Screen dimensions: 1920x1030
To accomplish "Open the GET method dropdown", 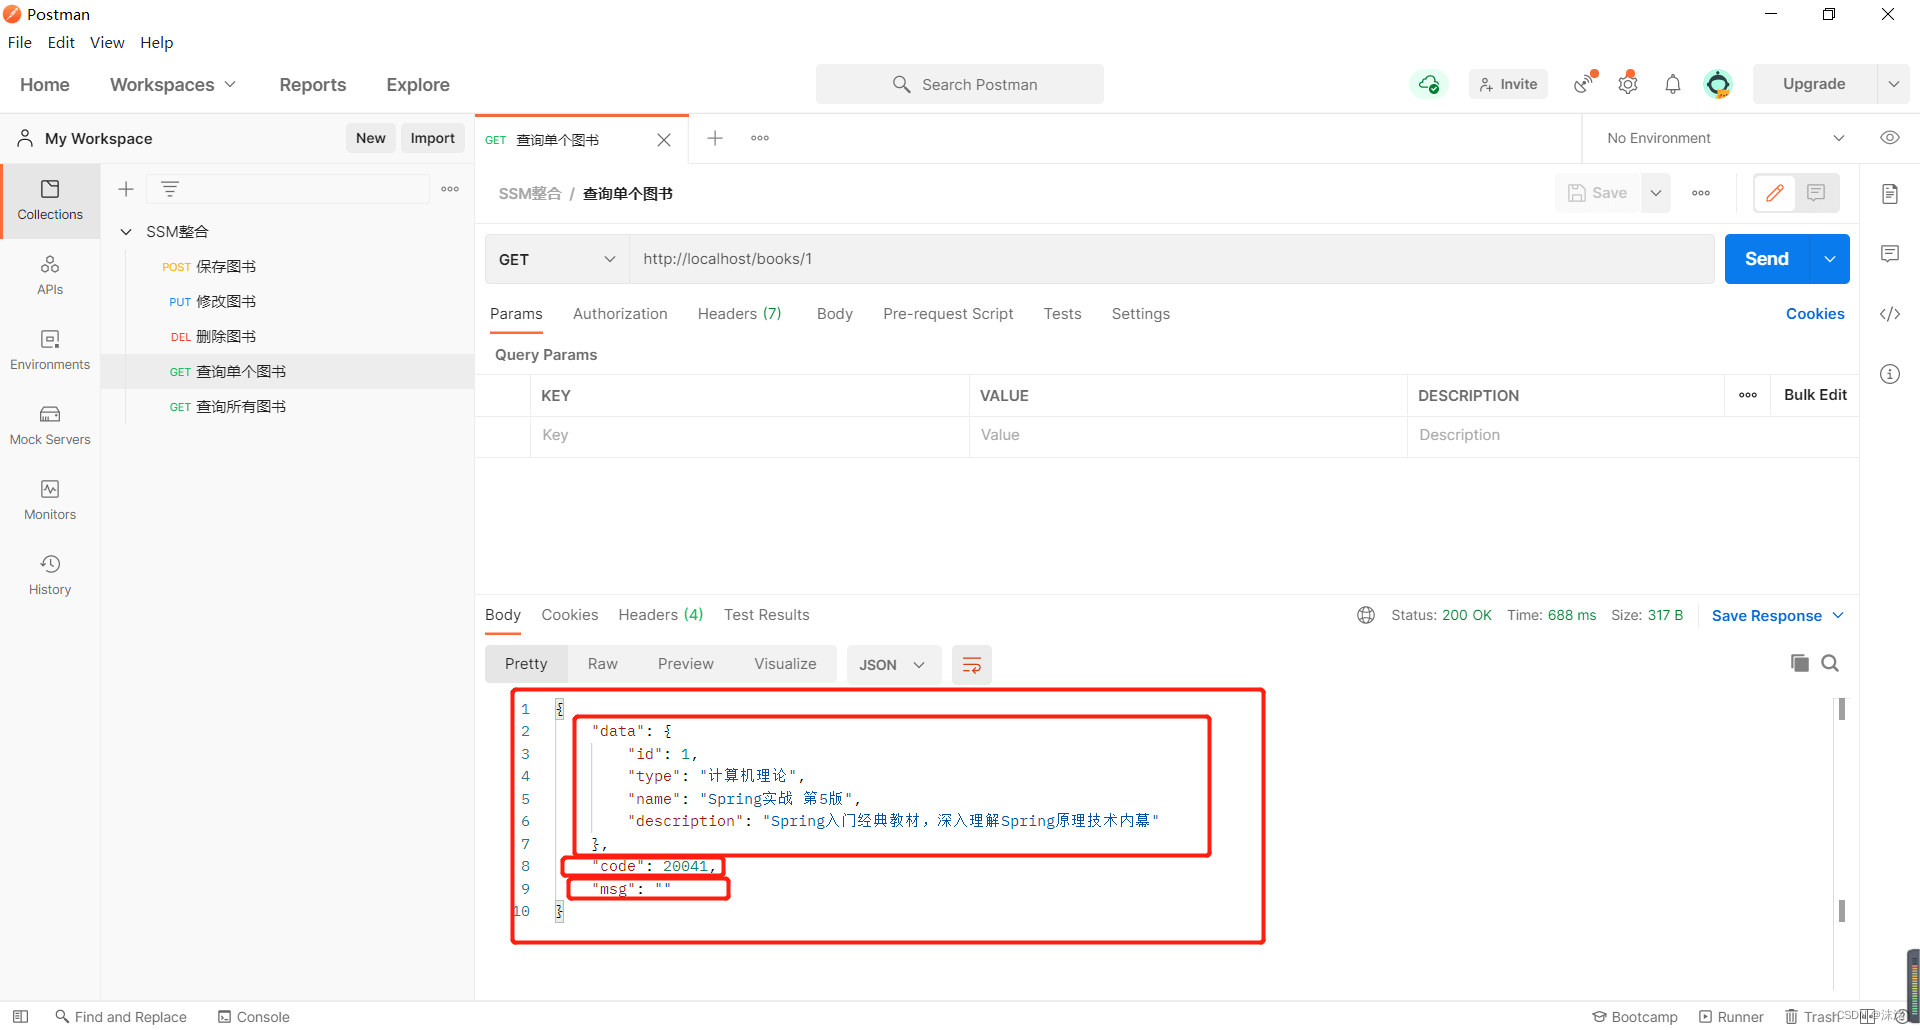I will (556, 259).
